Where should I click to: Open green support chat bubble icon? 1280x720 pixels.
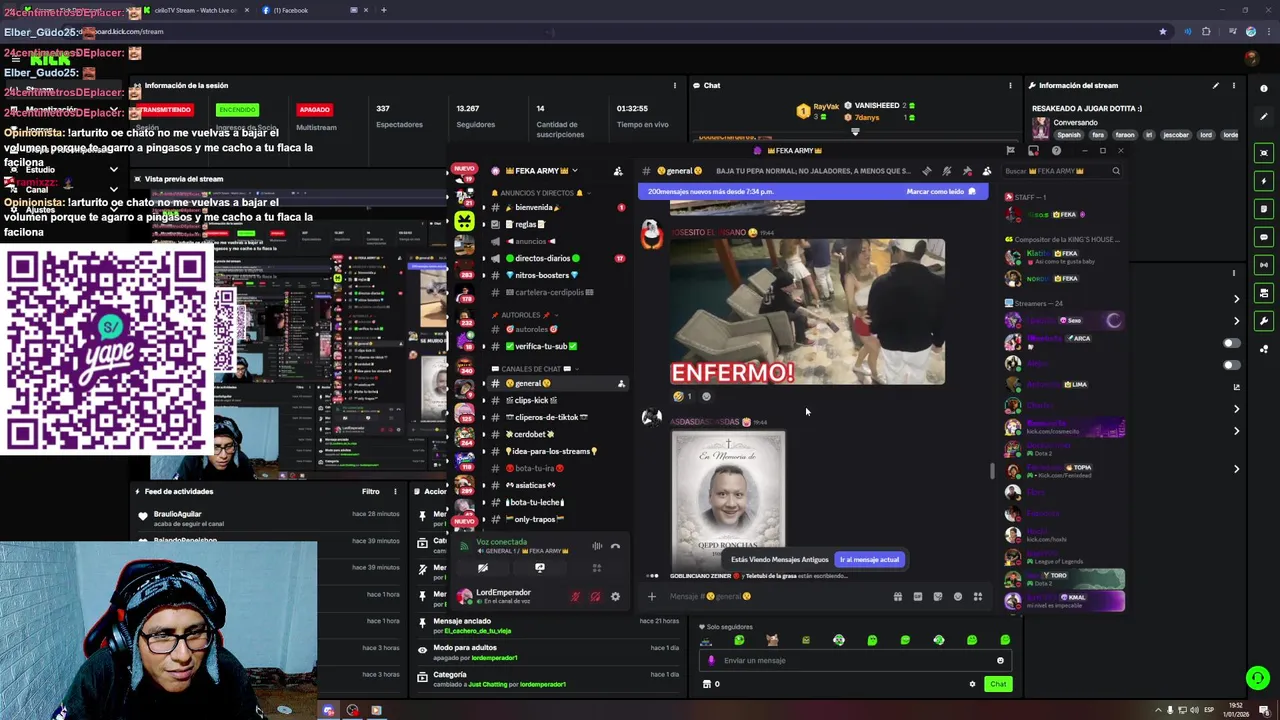tap(1258, 678)
